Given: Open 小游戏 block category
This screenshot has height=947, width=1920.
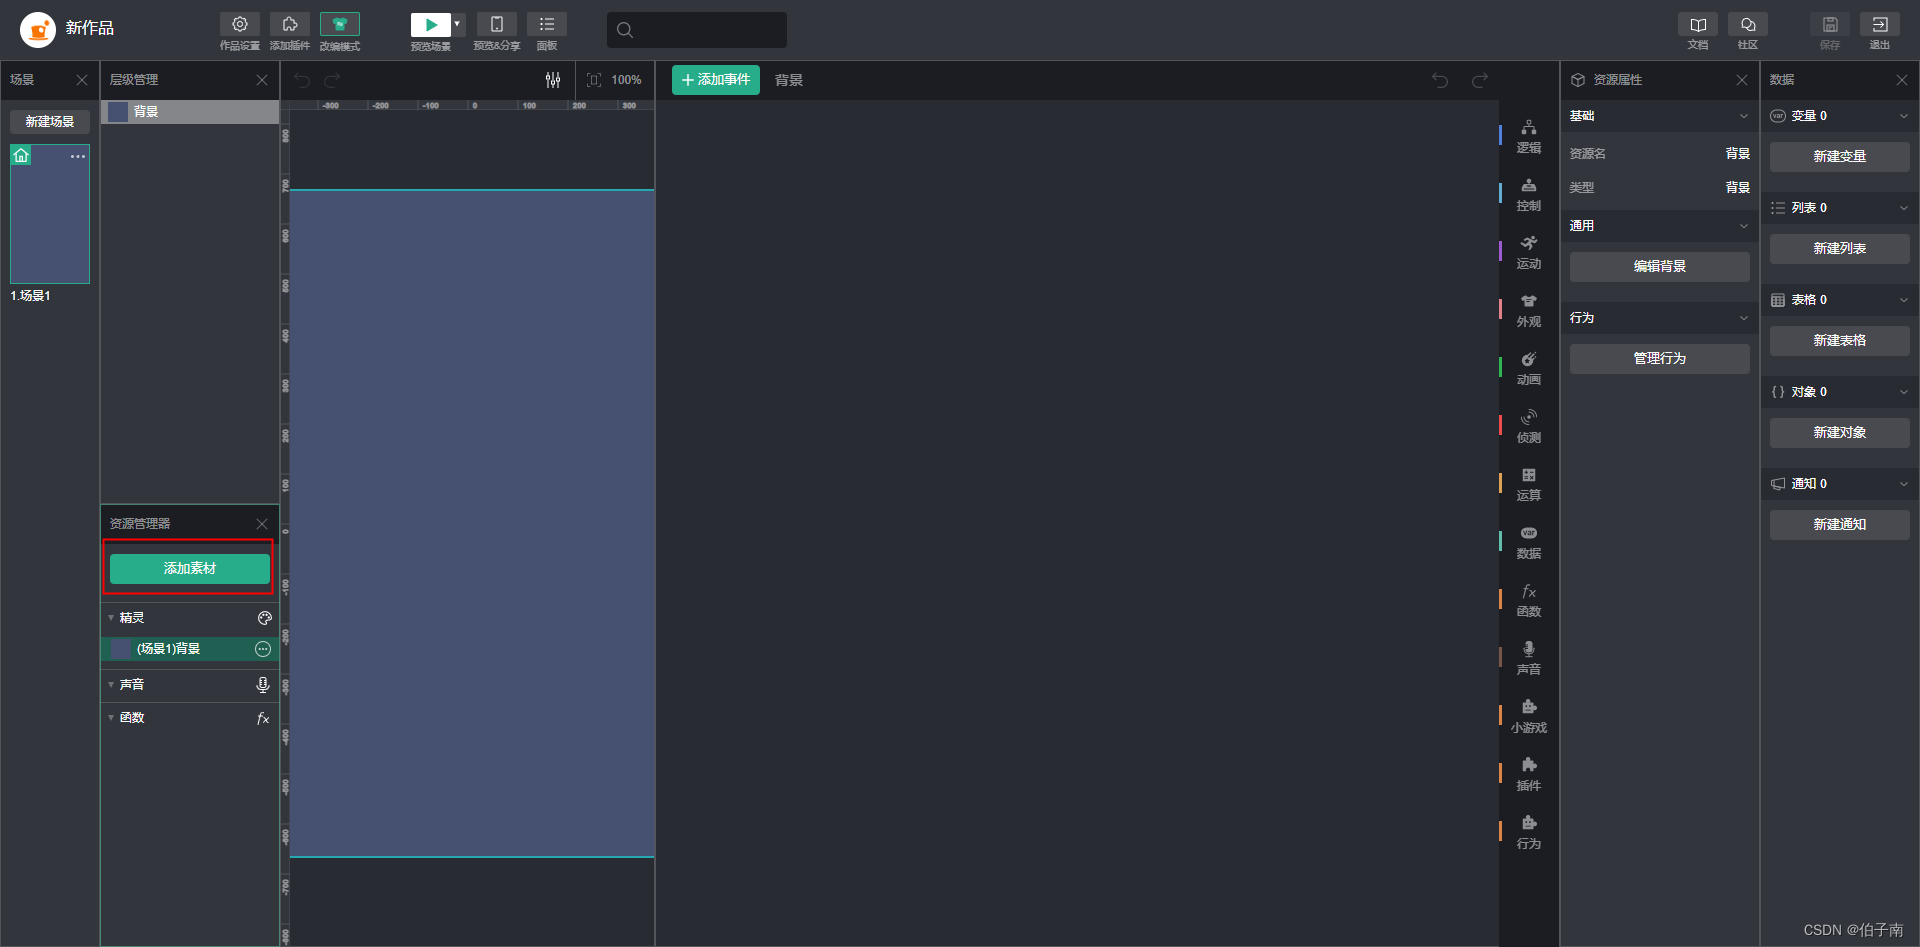Looking at the screenshot, I should (x=1529, y=717).
